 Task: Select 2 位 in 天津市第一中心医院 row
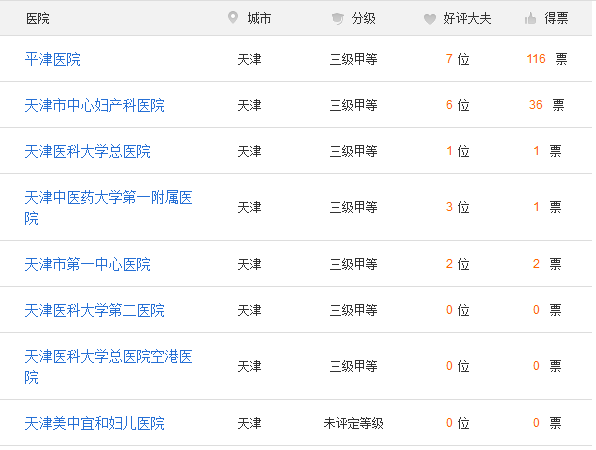click(457, 264)
